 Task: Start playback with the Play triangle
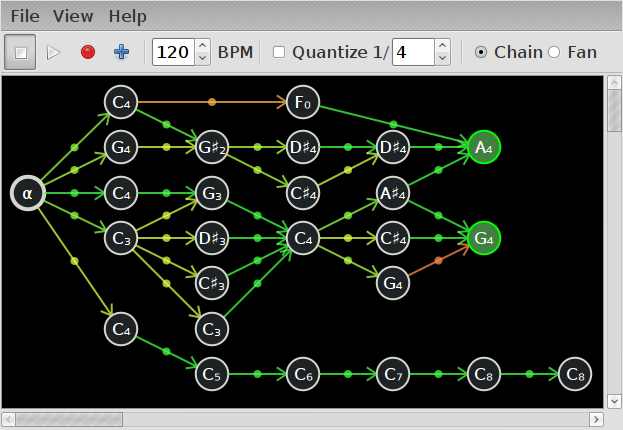pos(53,52)
